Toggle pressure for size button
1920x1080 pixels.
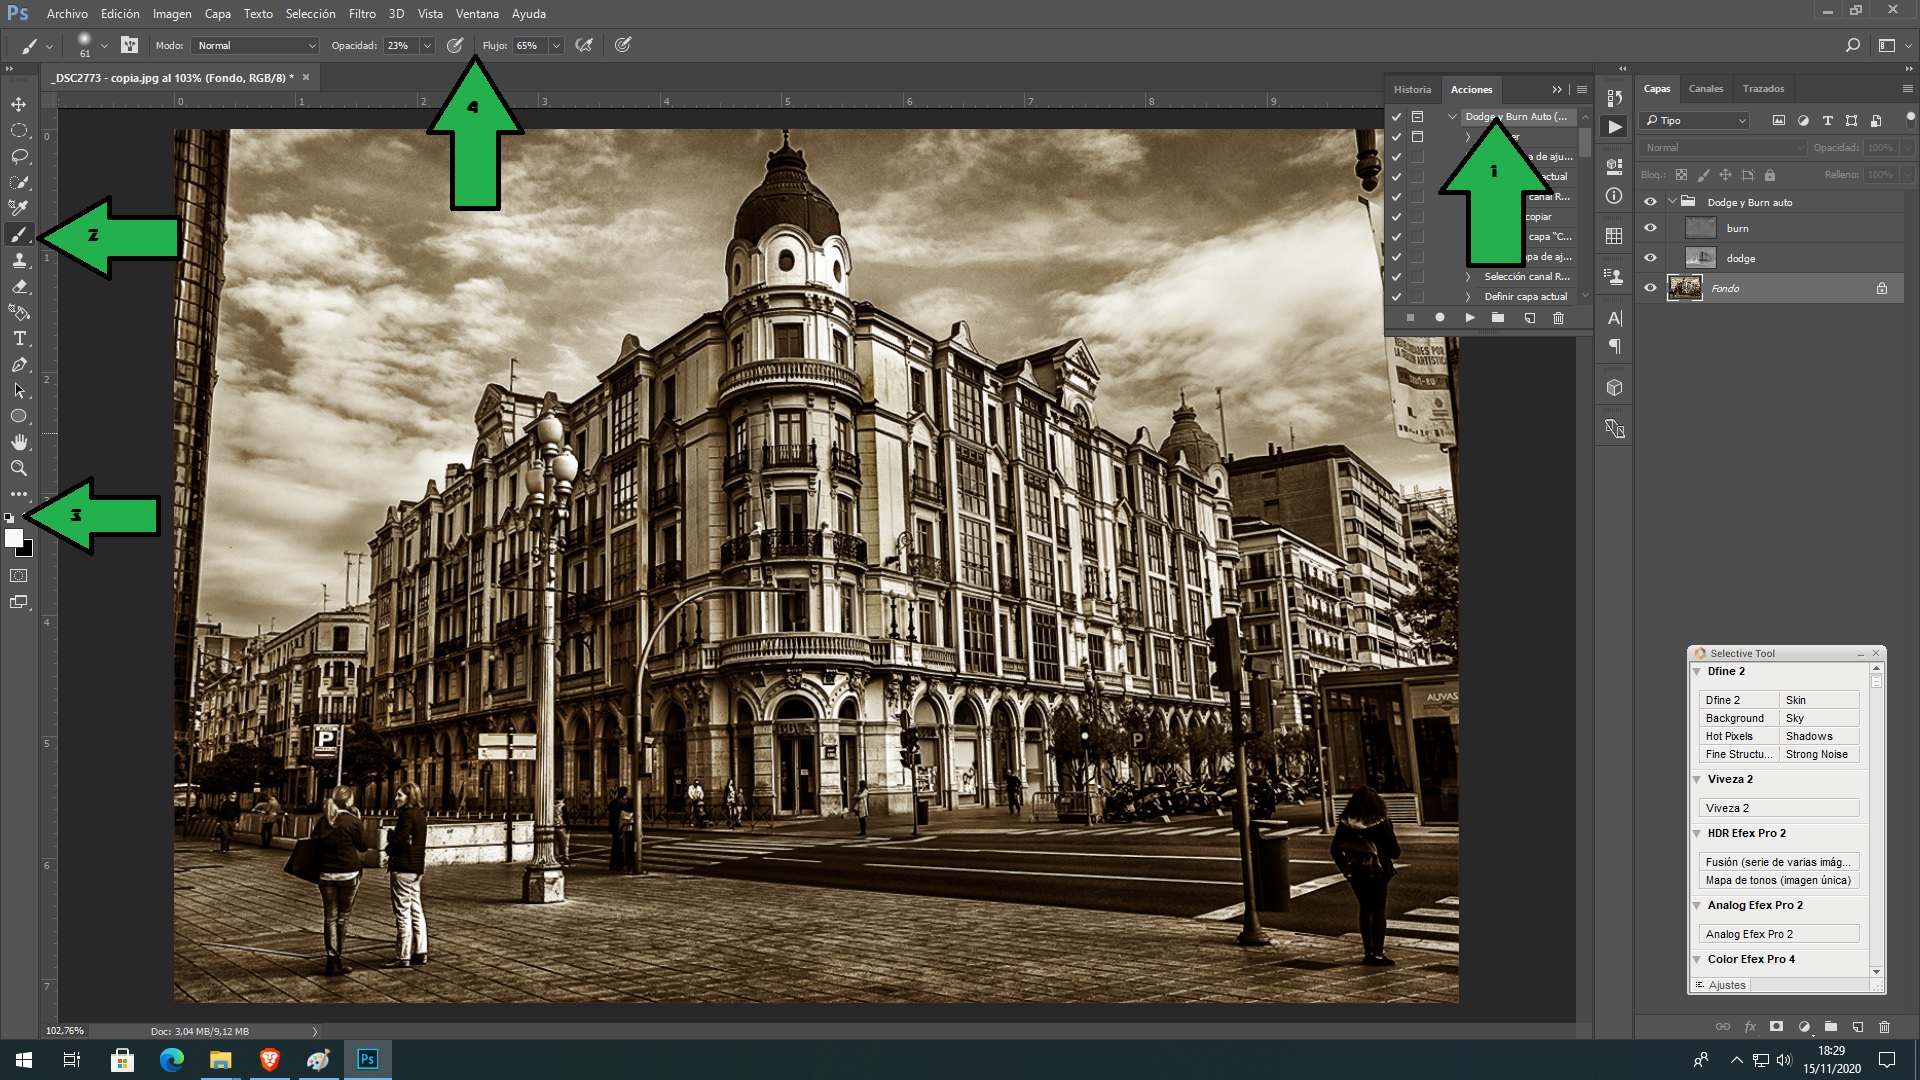tap(623, 45)
